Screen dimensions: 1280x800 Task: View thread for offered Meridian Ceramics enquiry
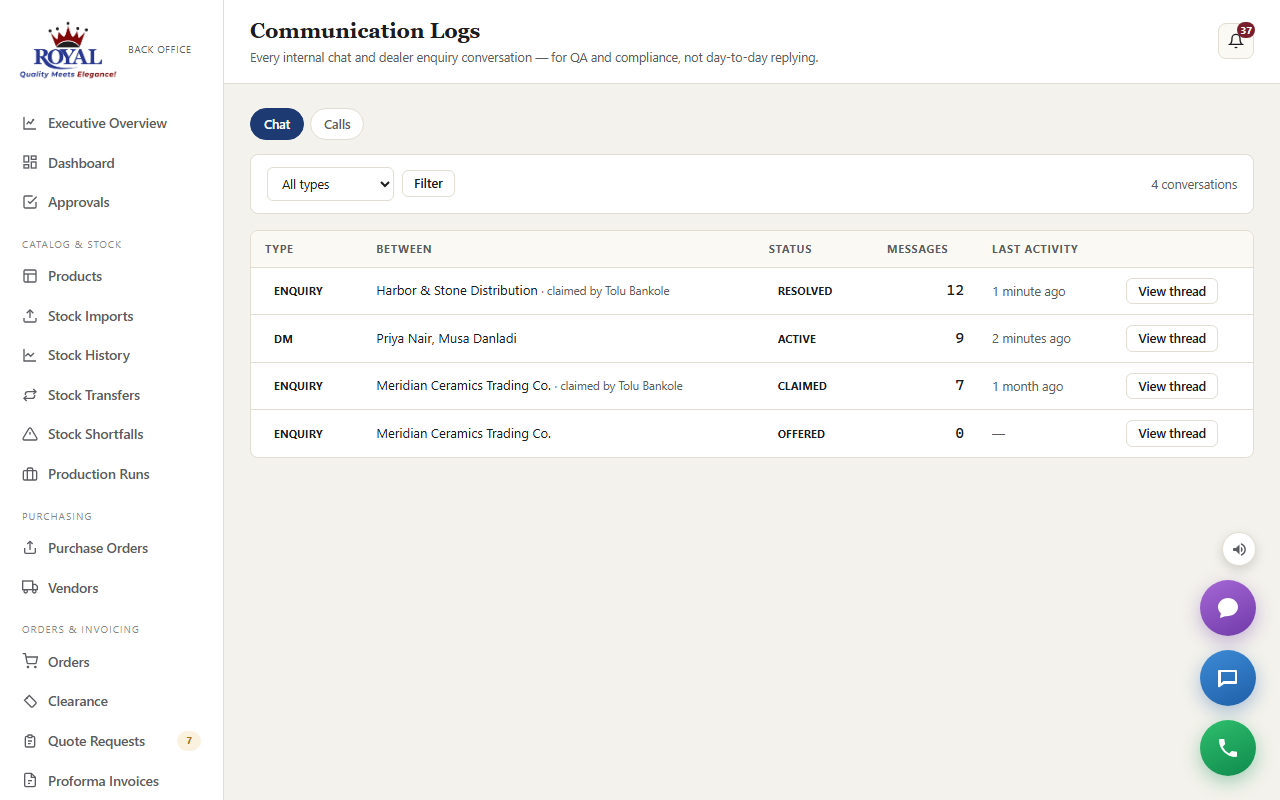(x=1172, y=433)
